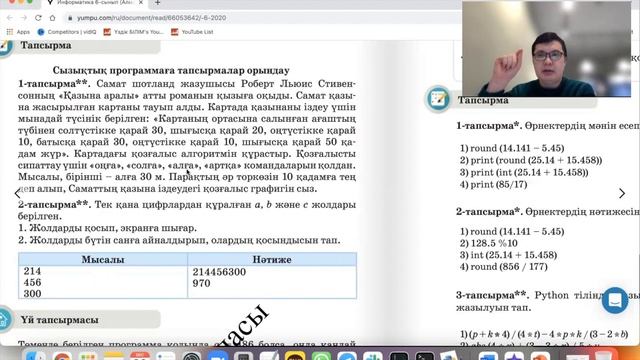Open the Competitors | vidIQ bookmark
The image size is (640, 360).
pyautogui.click(x=67, y=32)
